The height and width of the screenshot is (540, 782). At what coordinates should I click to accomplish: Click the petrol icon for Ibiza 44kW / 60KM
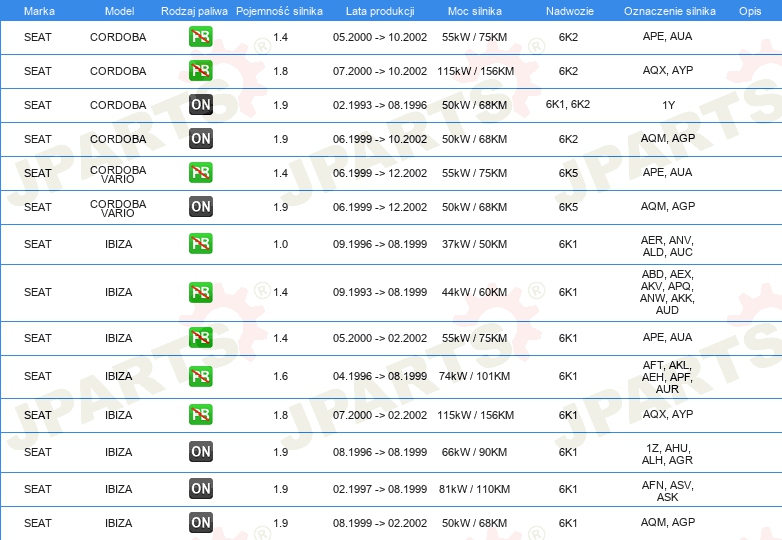[200, 292]
